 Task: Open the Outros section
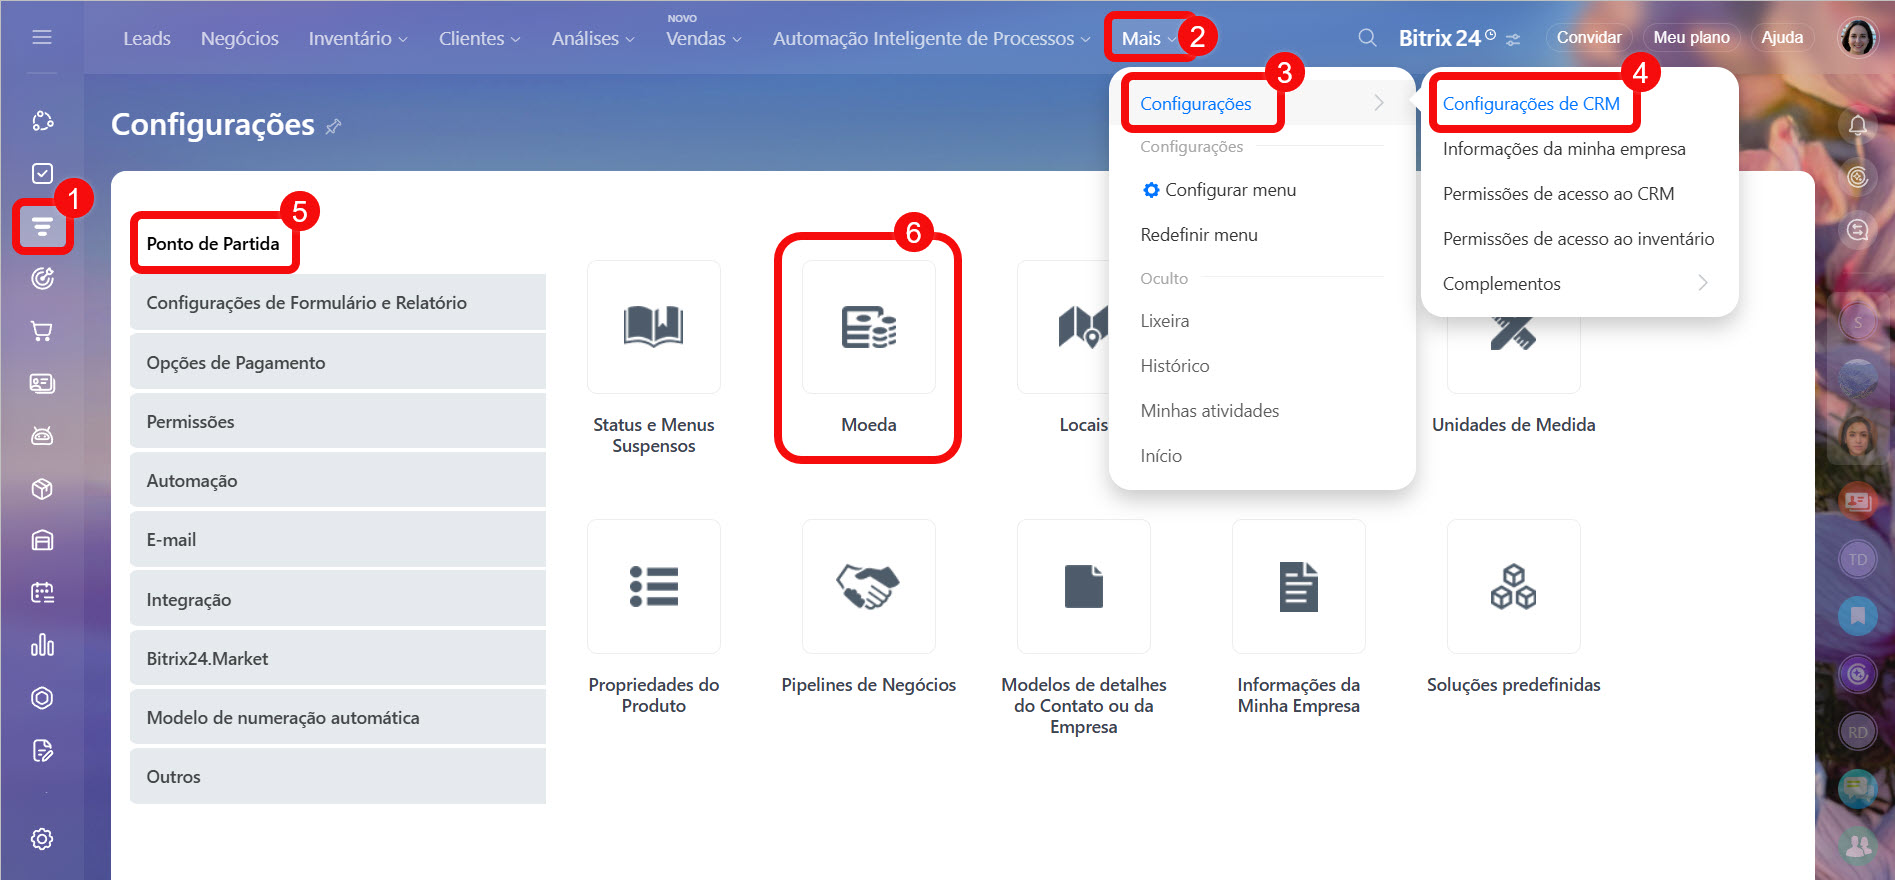coord(338,776)
